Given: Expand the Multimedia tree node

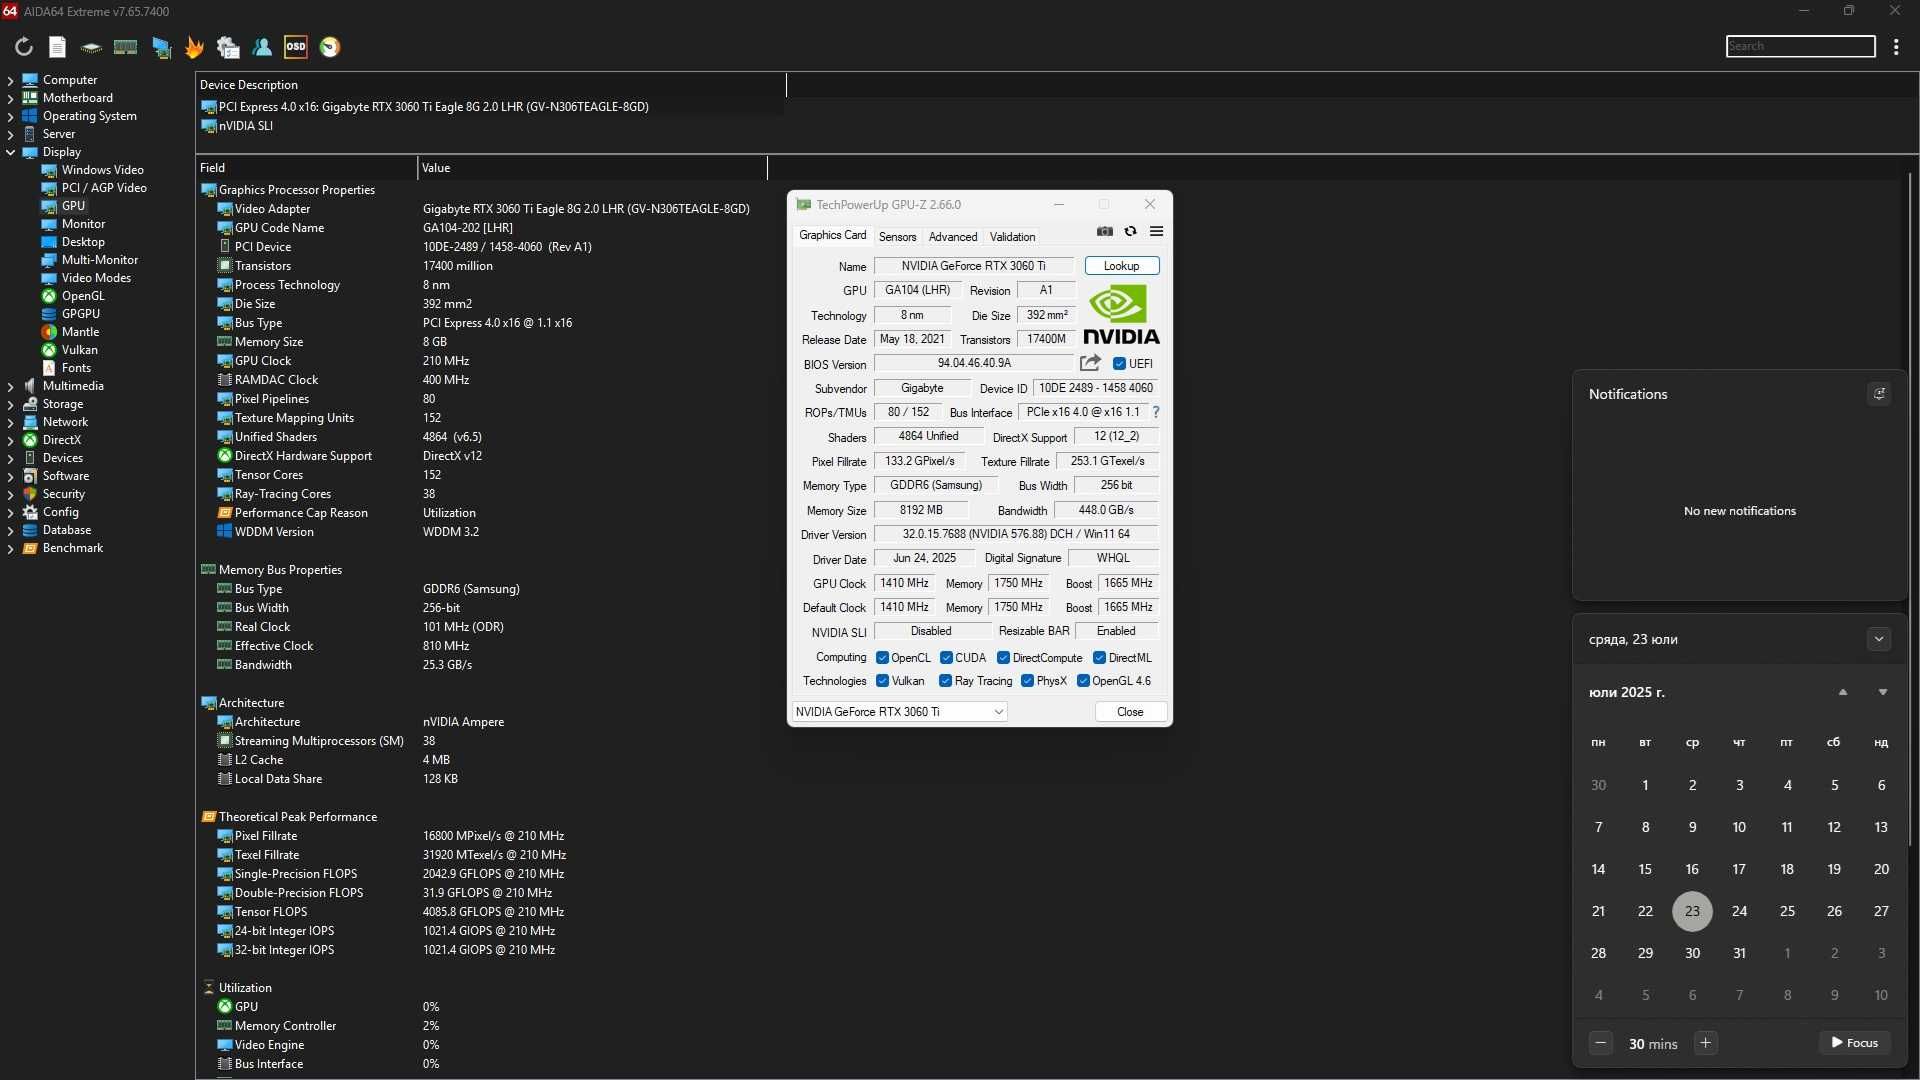Looking at the screenshot, I should coord(10,386).
